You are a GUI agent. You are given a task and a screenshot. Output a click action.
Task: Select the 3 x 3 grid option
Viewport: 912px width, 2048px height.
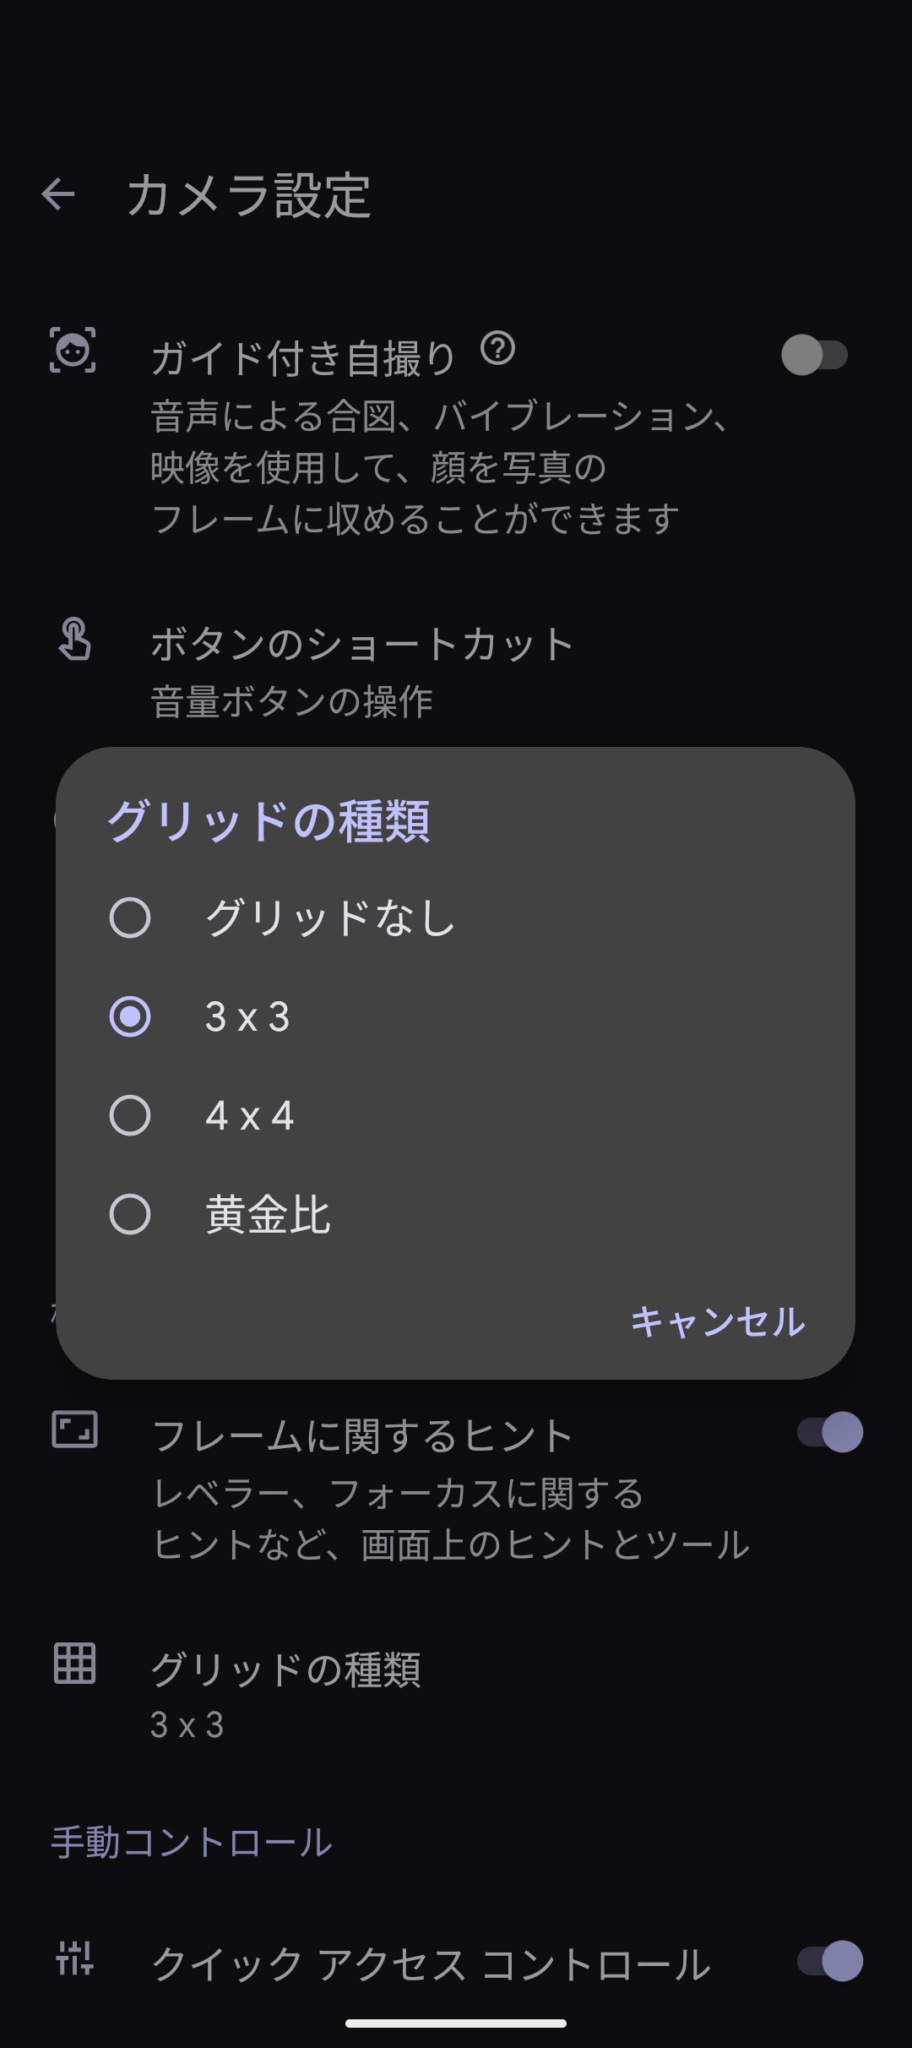(130, 1017)
